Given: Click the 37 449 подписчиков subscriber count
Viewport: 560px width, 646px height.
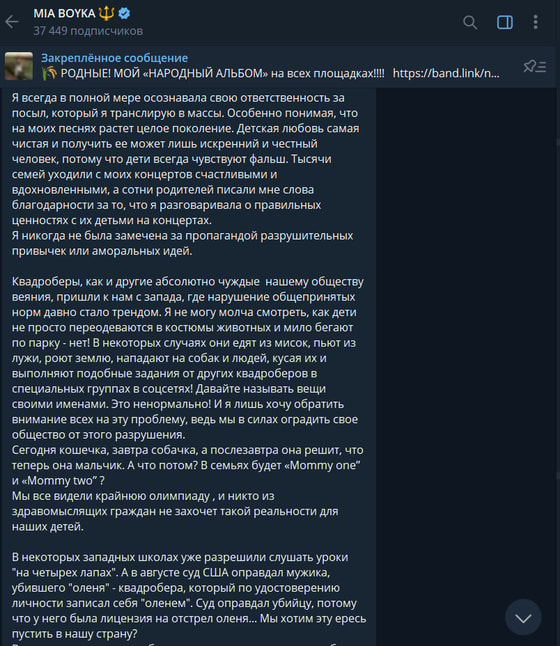Looking at the screenshot, I should click(x=88, y=31).
